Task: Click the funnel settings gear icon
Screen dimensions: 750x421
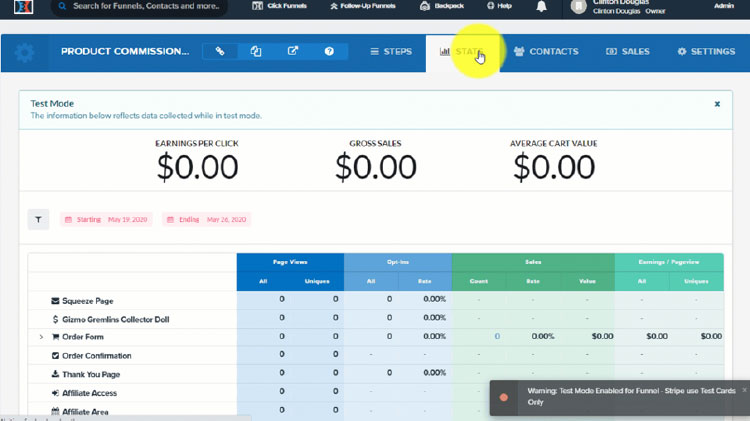Action: [x=24, y=52]
